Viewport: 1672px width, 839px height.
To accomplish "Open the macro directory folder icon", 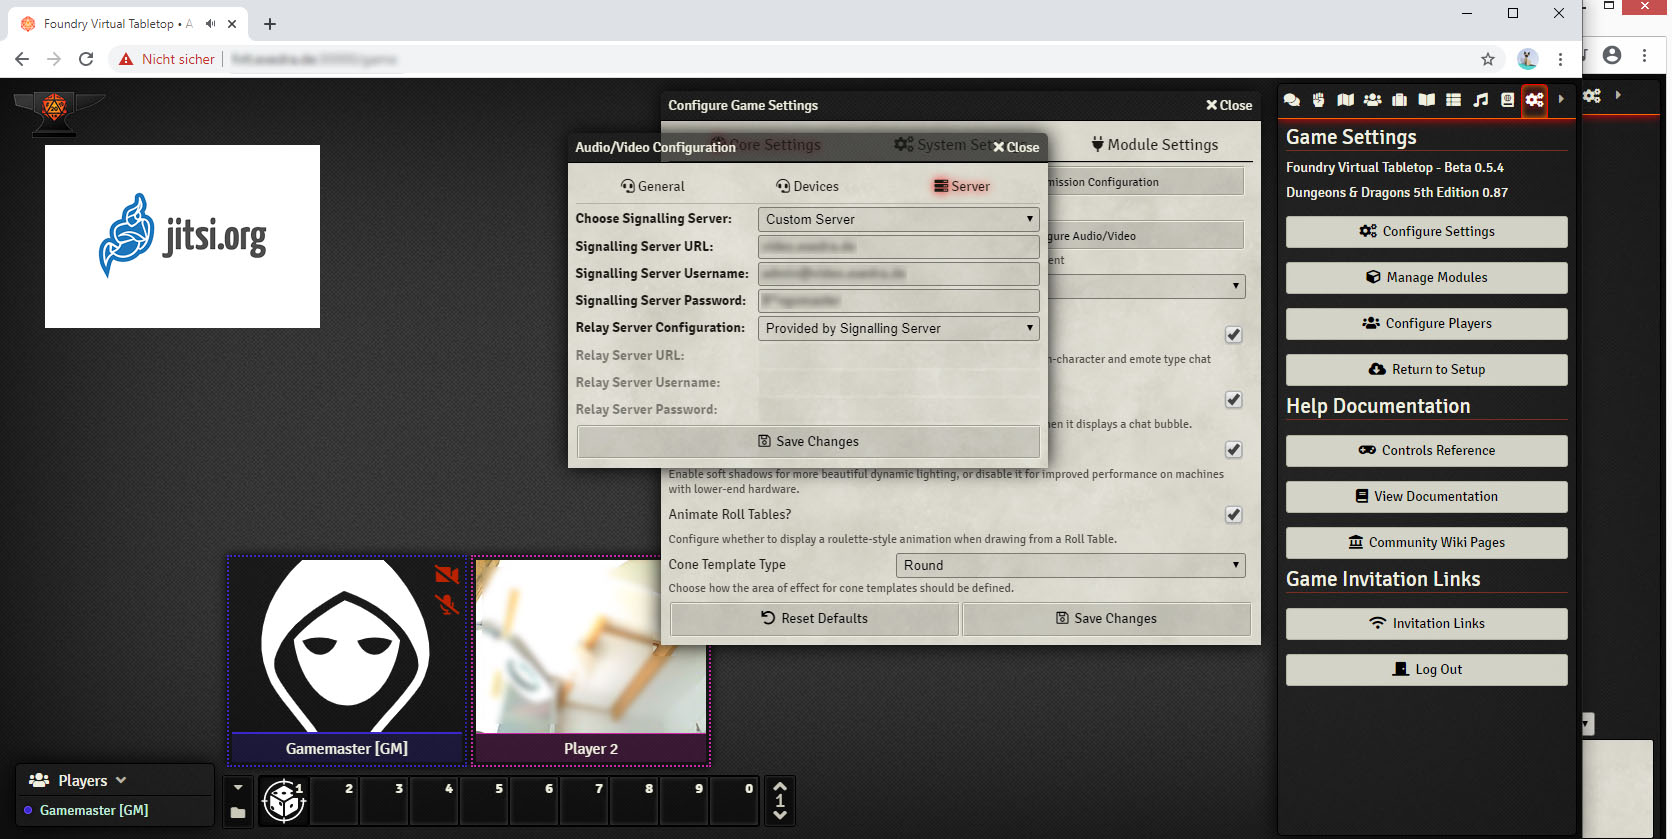I will pyautogui.click(x=238, y=813).
